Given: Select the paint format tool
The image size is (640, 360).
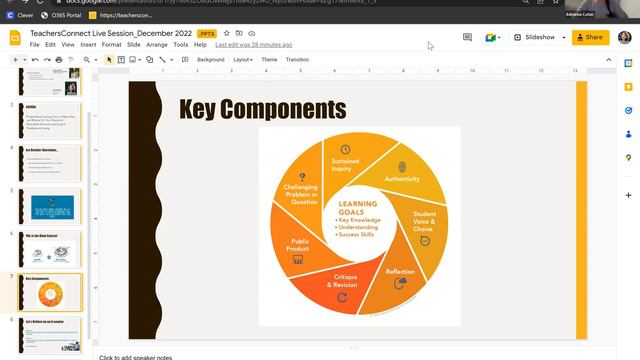Looking at the screenshot, I should 71,60.
